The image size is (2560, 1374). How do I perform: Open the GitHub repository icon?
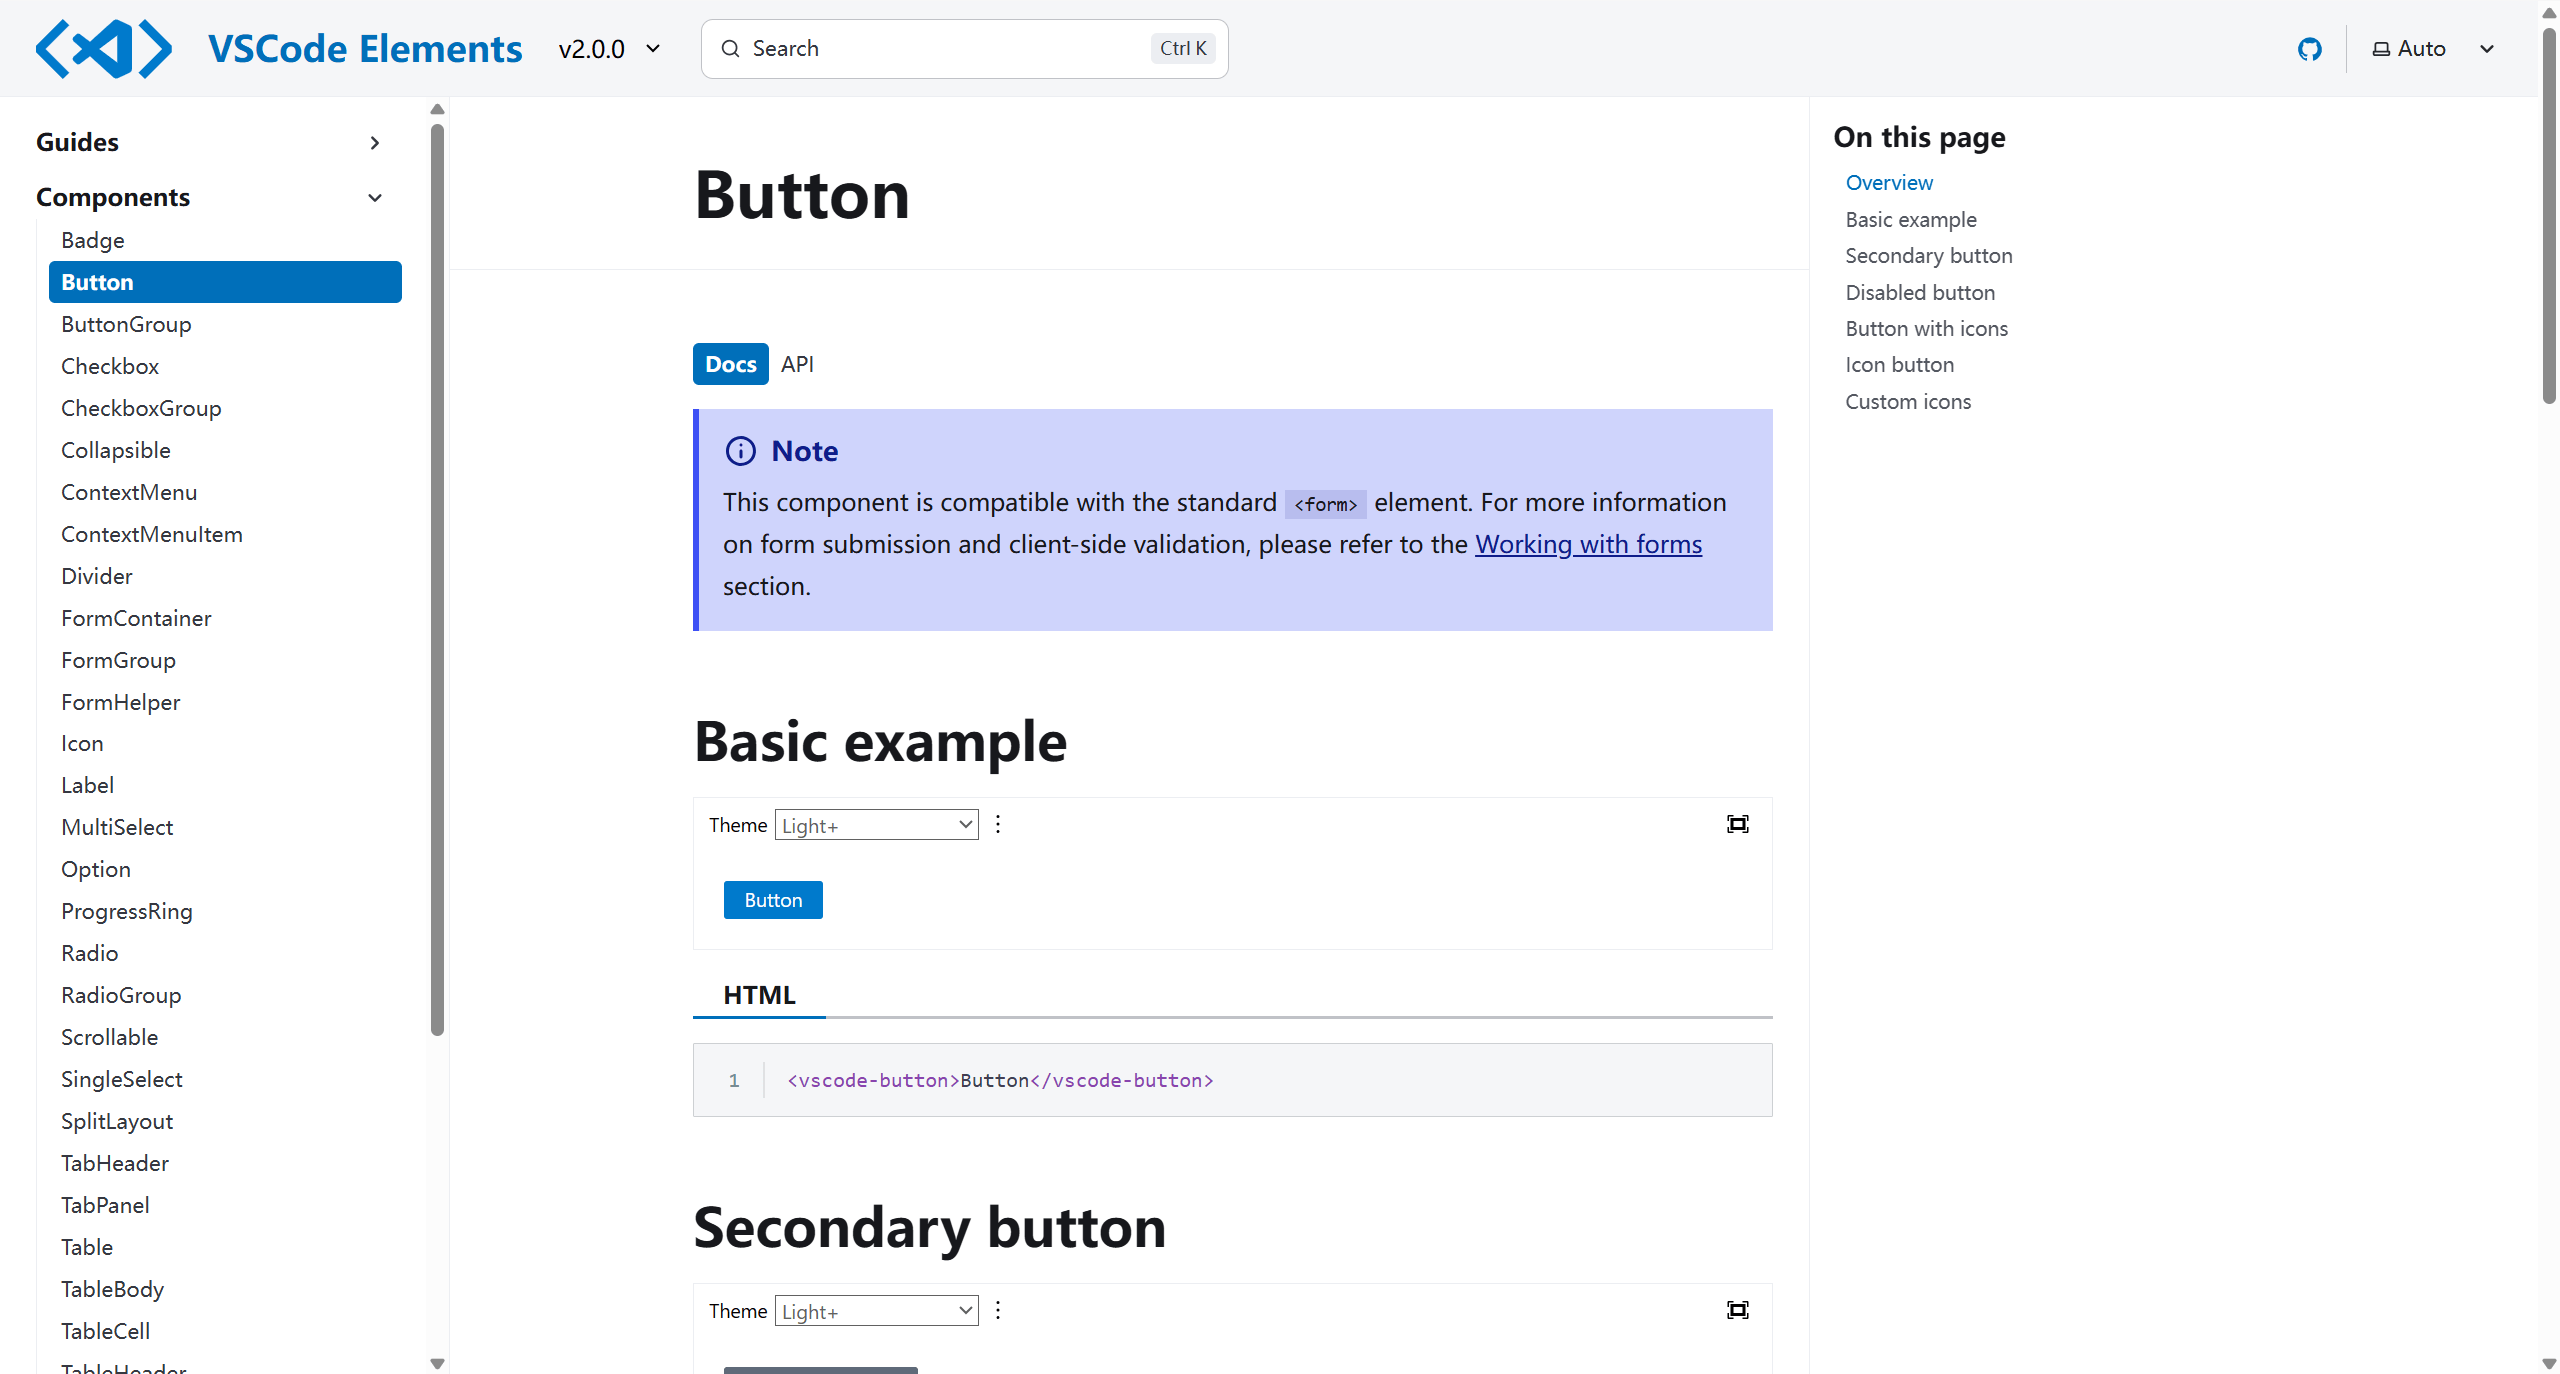[2309, 49]
